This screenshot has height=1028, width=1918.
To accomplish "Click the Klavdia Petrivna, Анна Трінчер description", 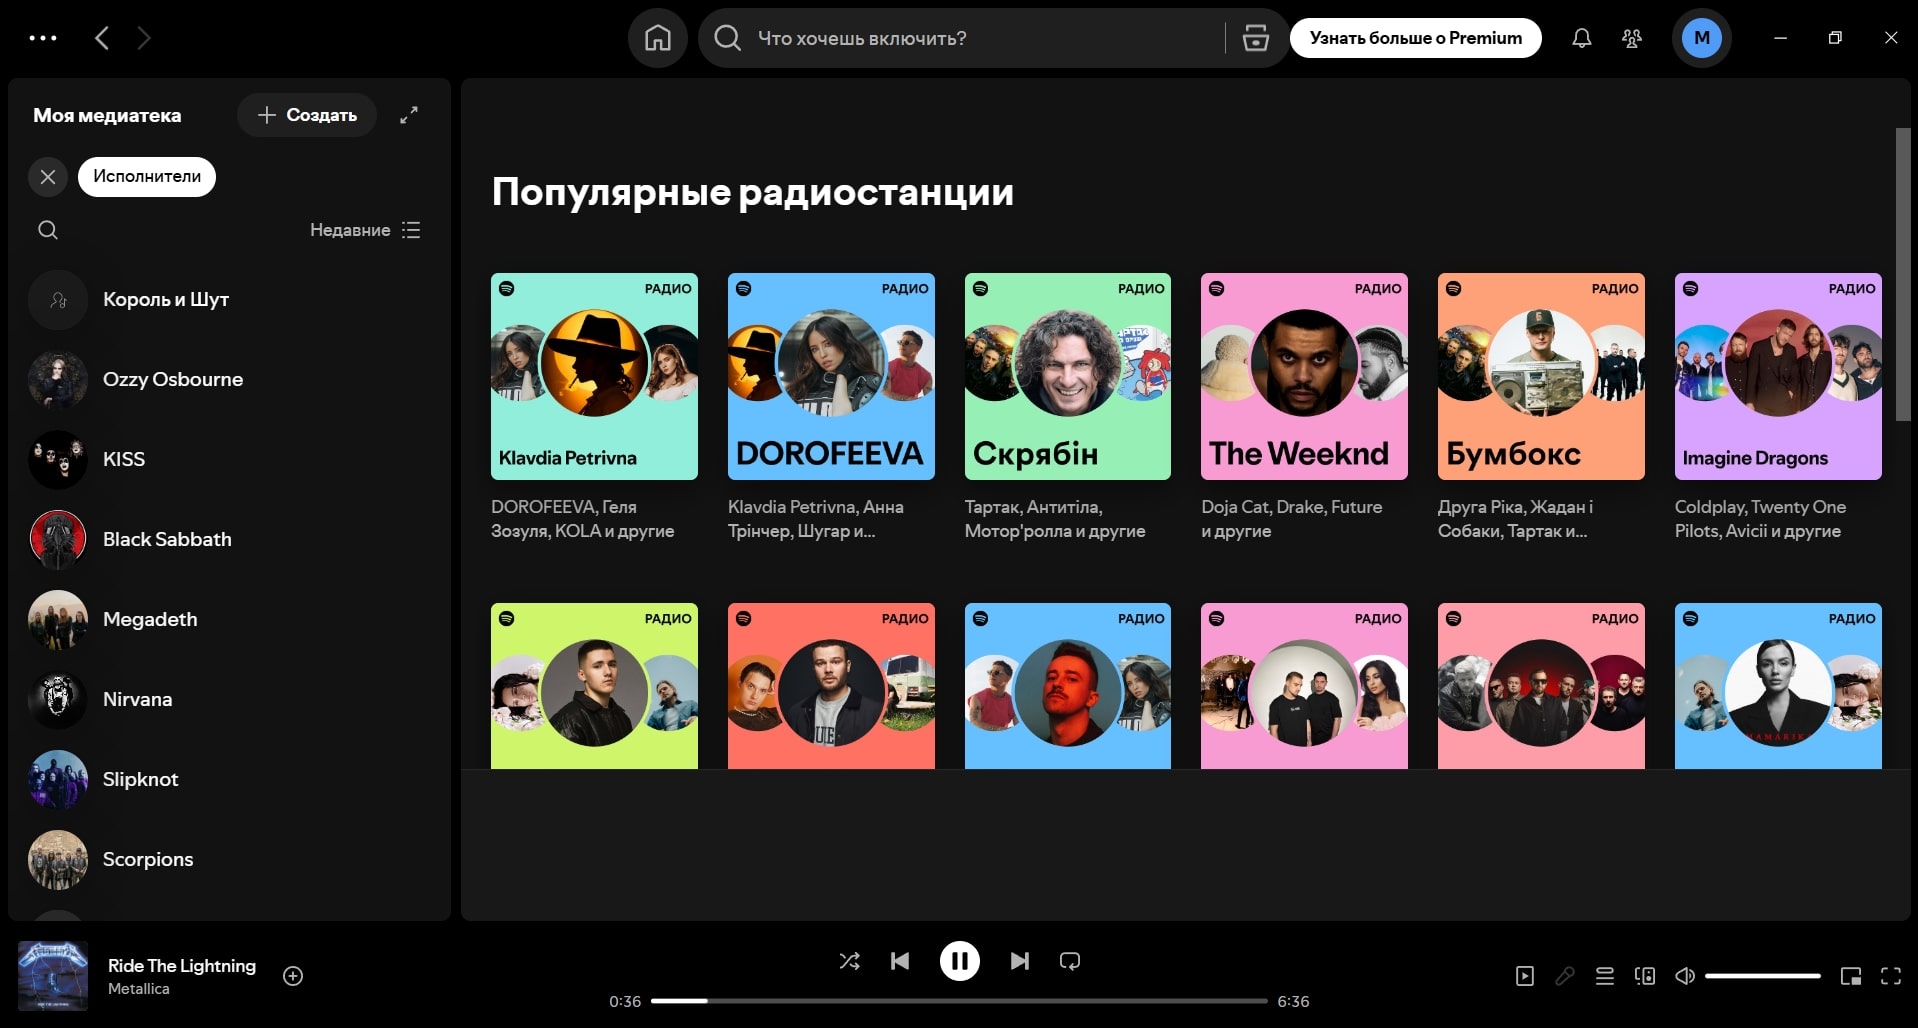I will pyautogui.click(x=816, y=519).
